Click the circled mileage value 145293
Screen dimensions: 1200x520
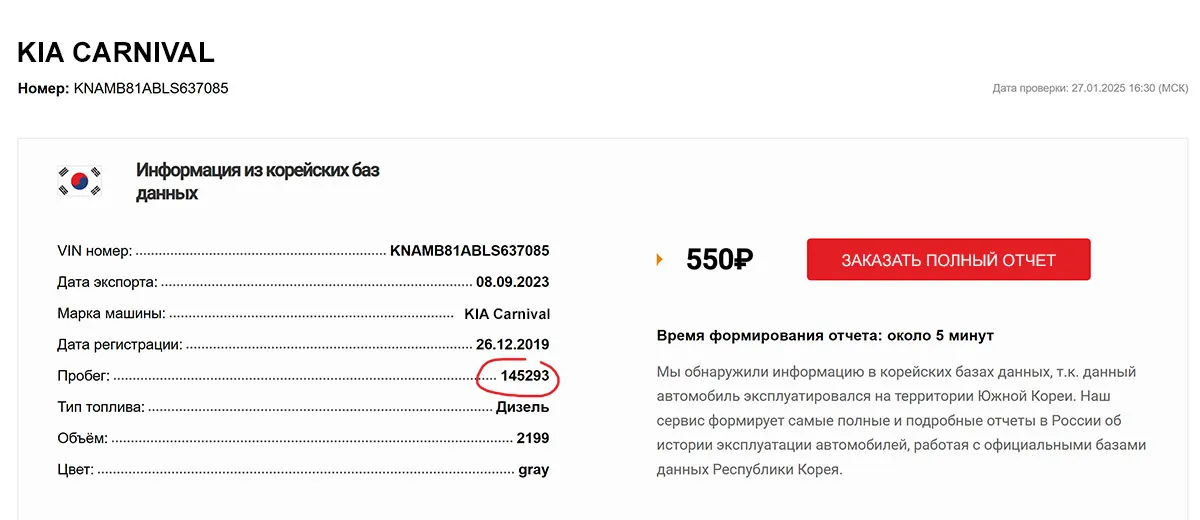point(525,377)
